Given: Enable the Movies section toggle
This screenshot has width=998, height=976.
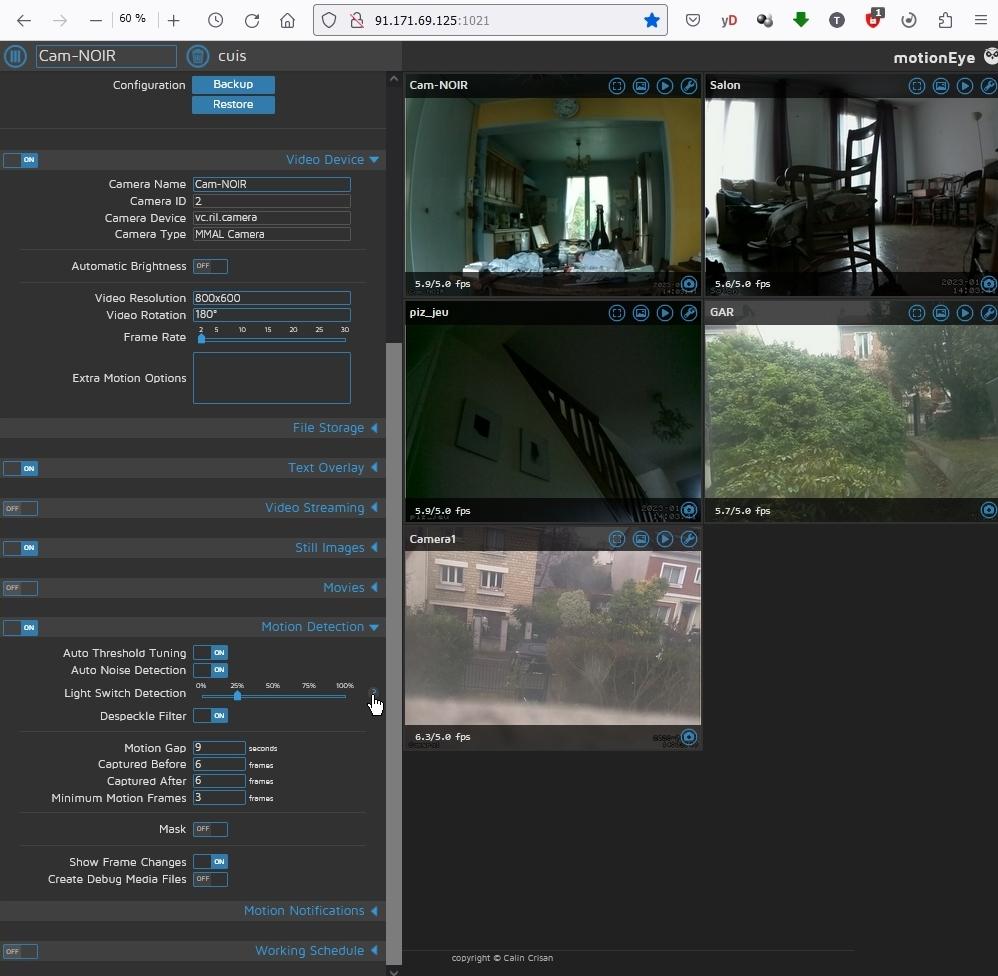Looking at the screenshot, I should (x=20, y=588).
